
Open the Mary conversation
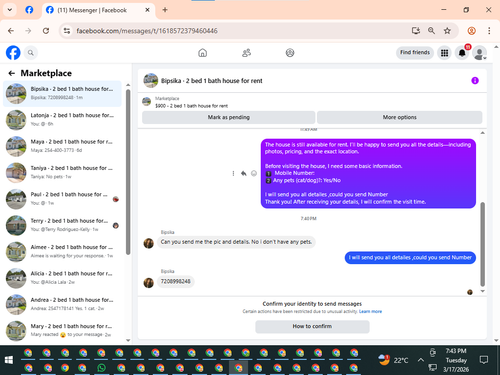coord(62,330)
